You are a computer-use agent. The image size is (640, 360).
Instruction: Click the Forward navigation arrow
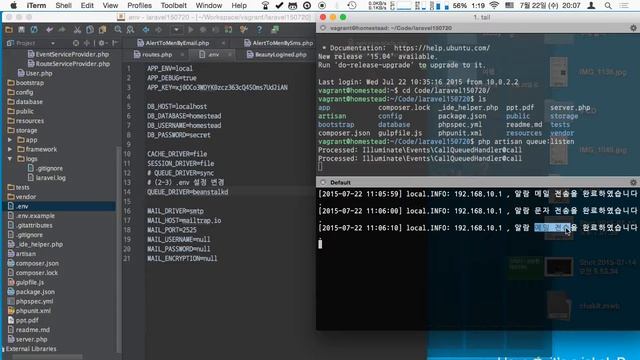point(158,29)
